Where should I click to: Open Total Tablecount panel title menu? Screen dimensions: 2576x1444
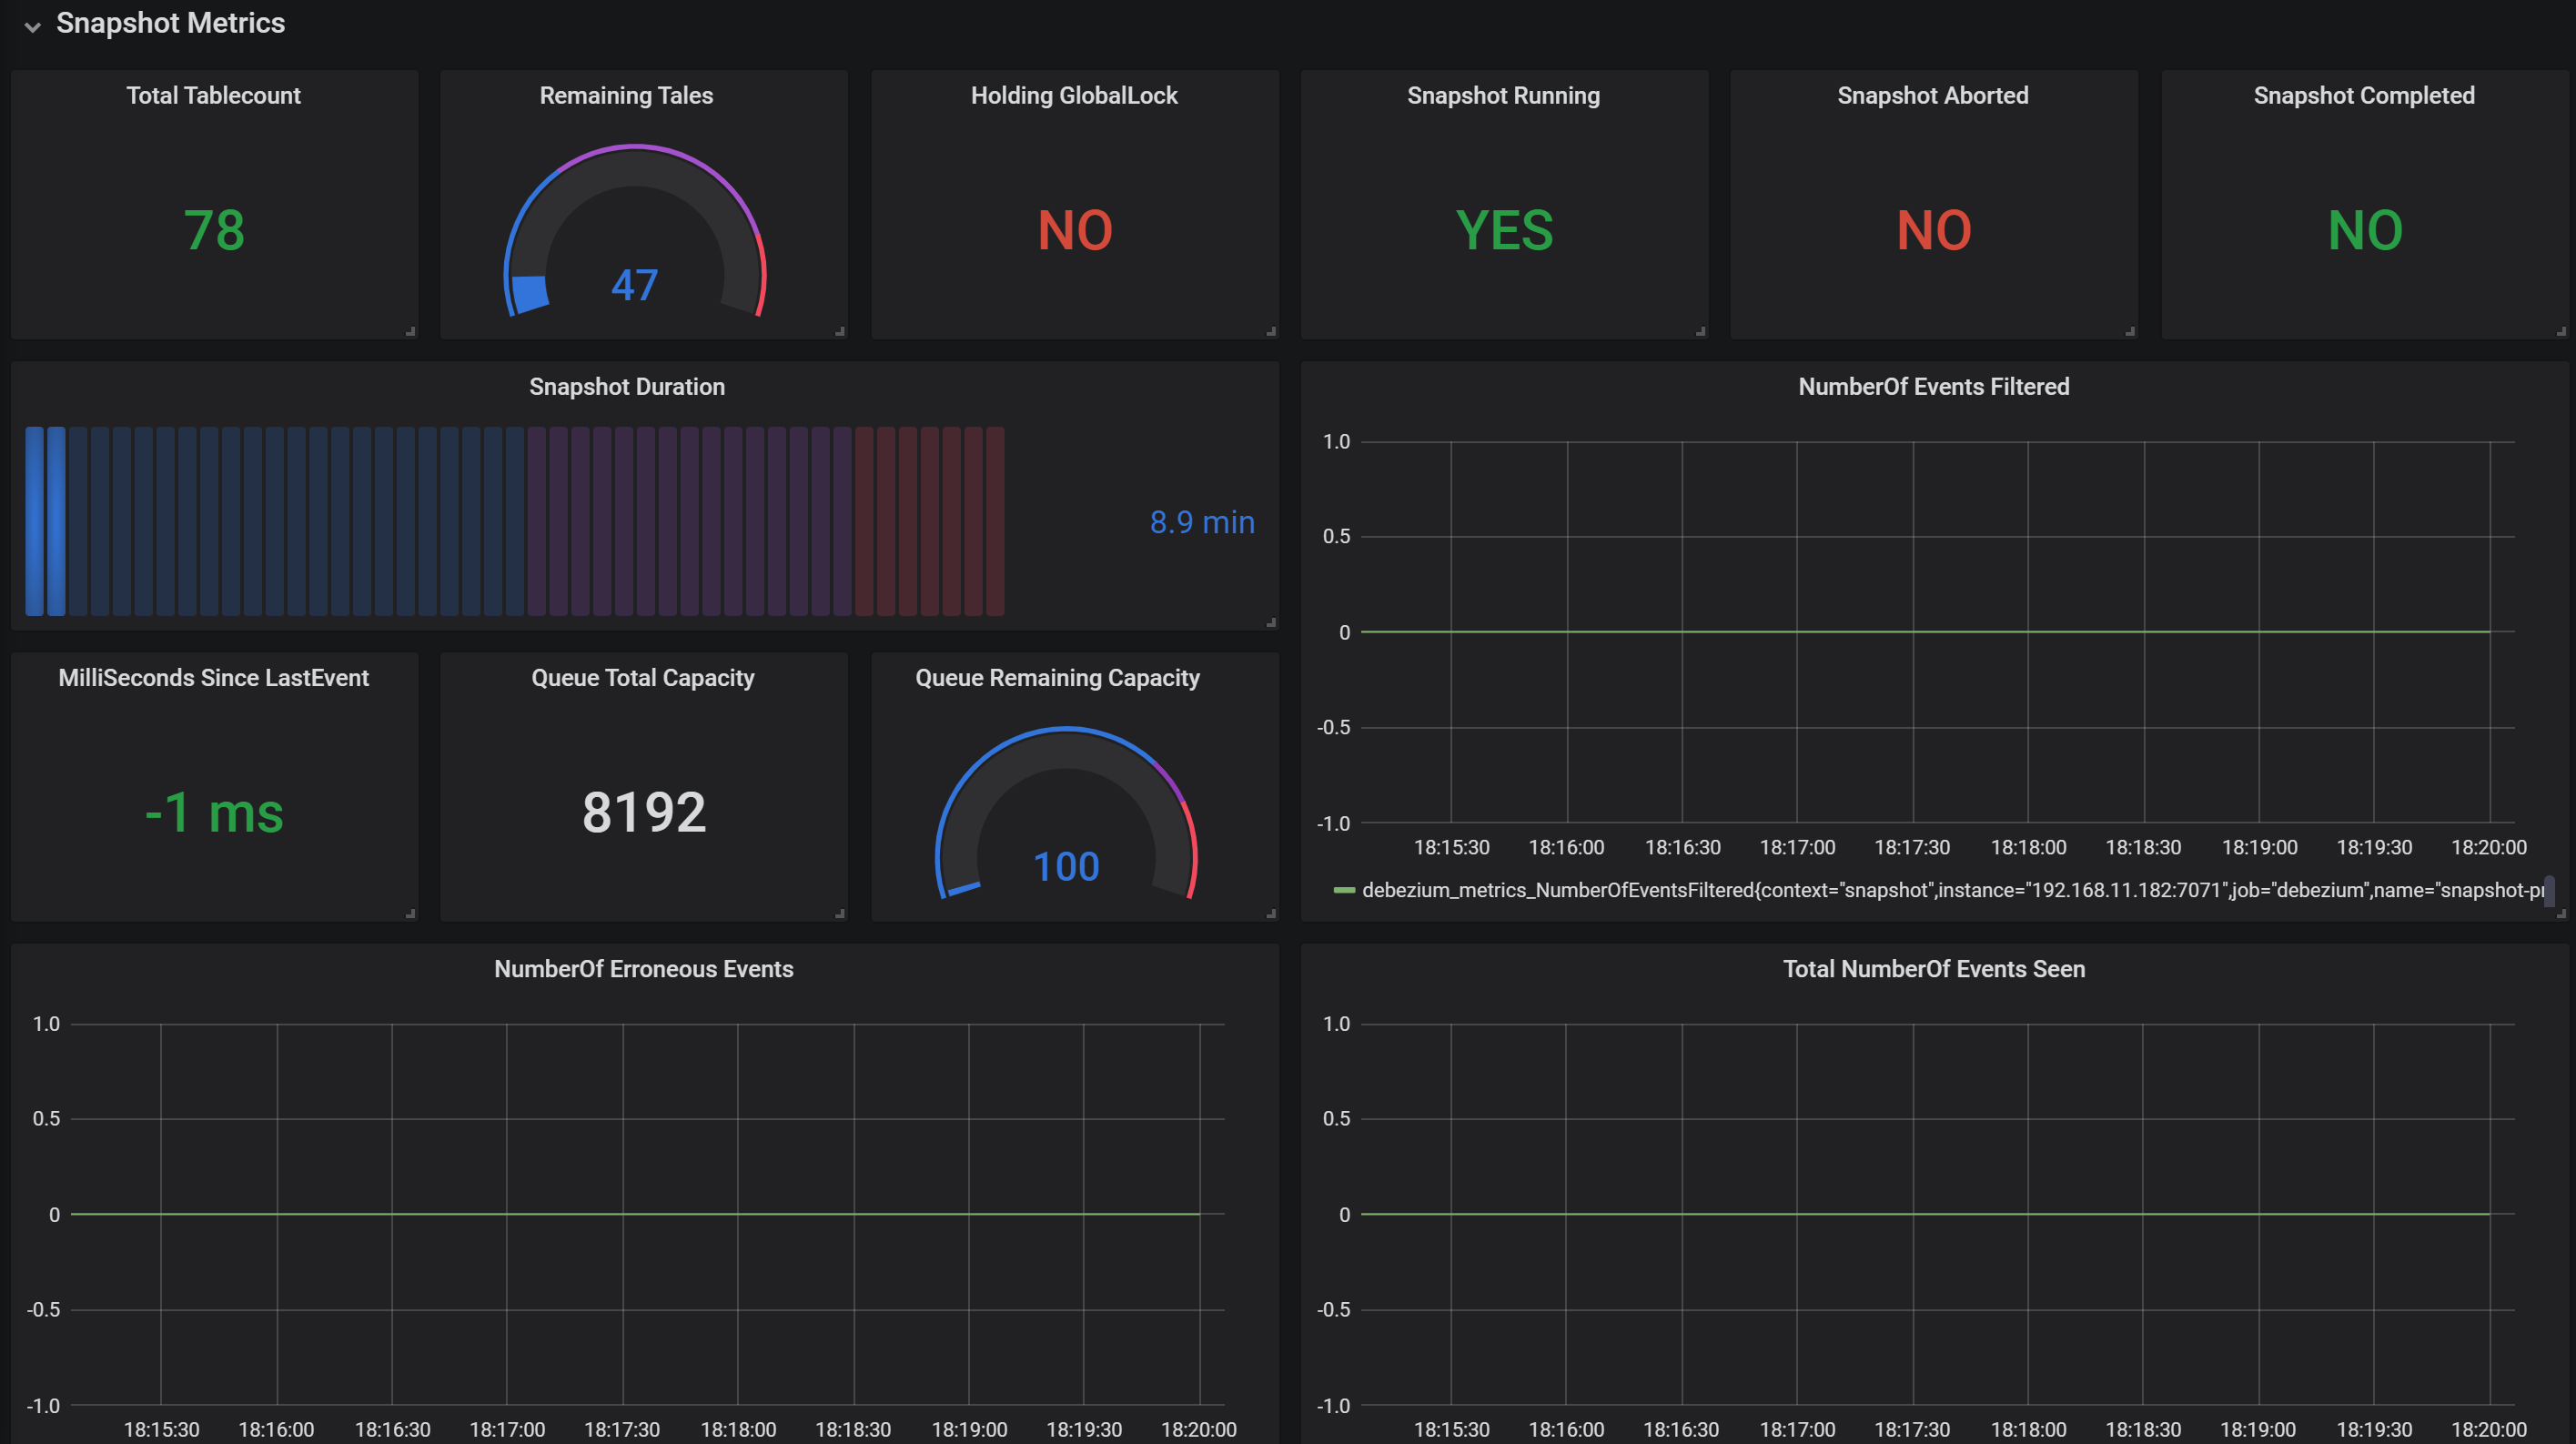[213, 96]
